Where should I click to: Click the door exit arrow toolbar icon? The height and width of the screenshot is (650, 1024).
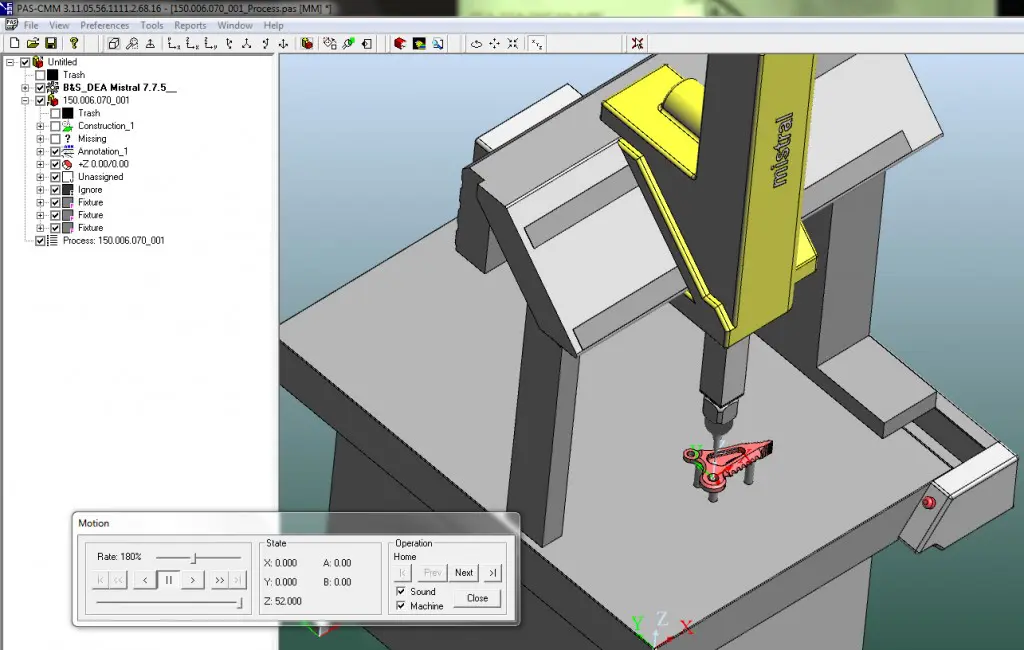367,44
